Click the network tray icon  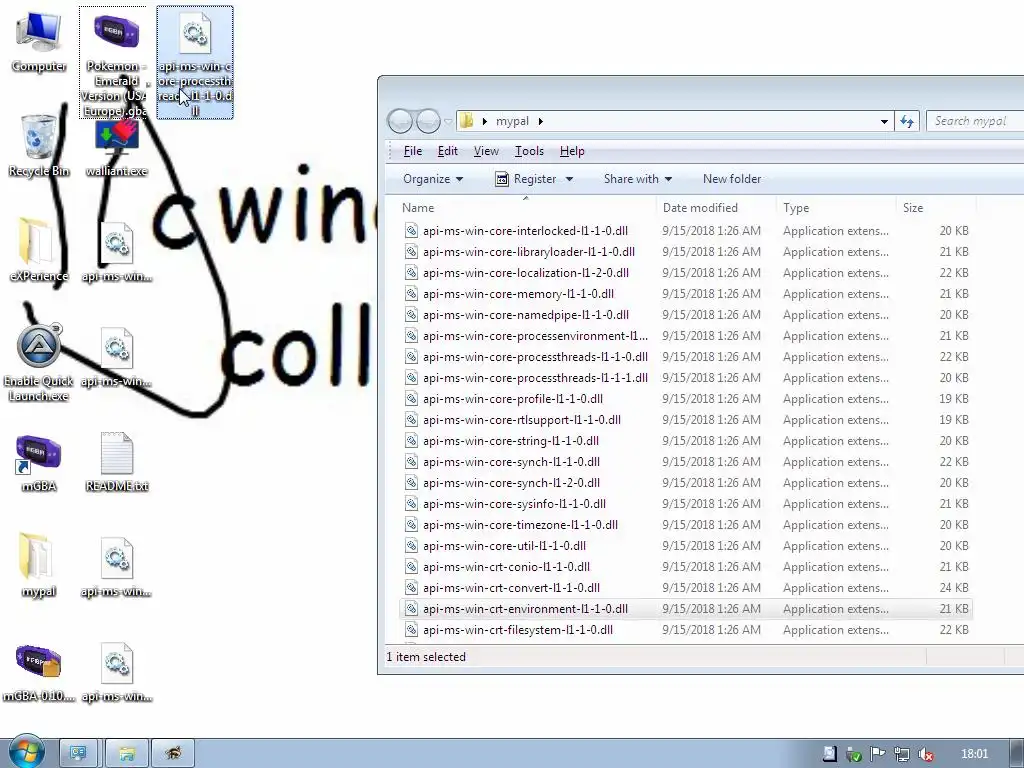(x=901, y=754)
